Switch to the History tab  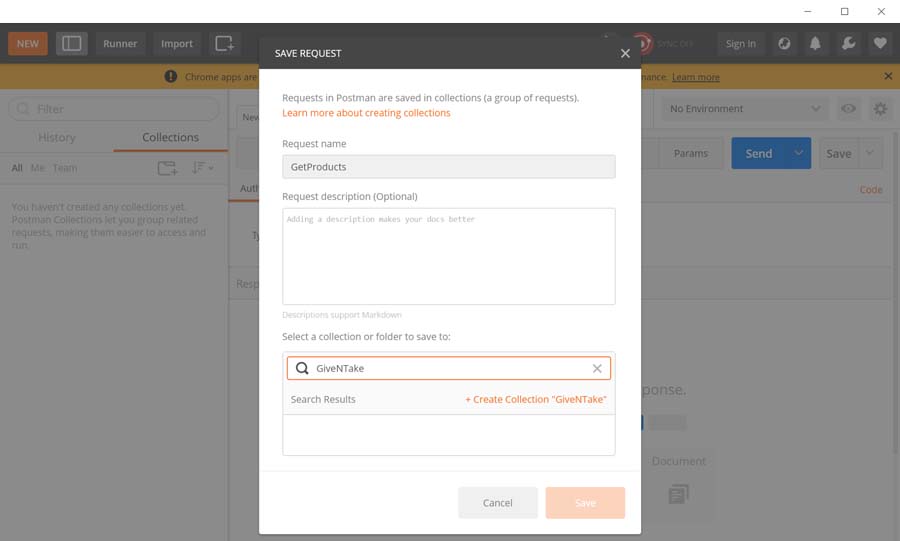57,138
